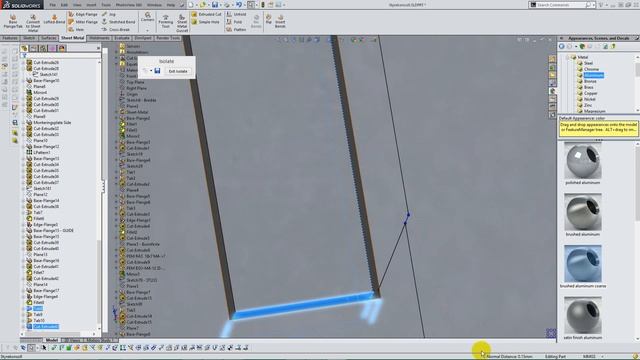The width and height of the screenshot is (640, 360).
Task: Collapse the Metal appearances folder
Action: click(x=568, y=57)
